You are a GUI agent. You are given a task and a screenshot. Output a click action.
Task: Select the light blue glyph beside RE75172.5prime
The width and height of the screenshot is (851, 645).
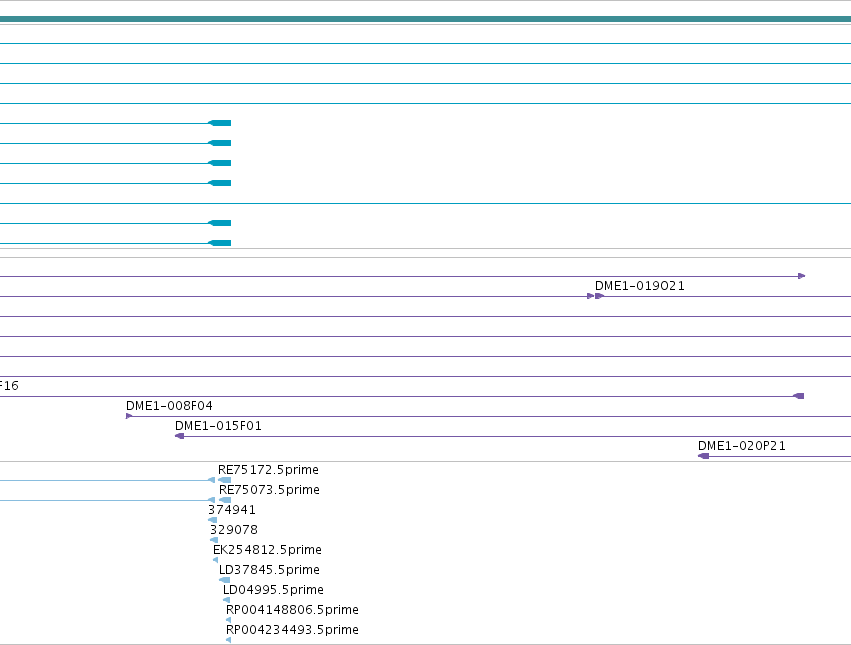224,480
